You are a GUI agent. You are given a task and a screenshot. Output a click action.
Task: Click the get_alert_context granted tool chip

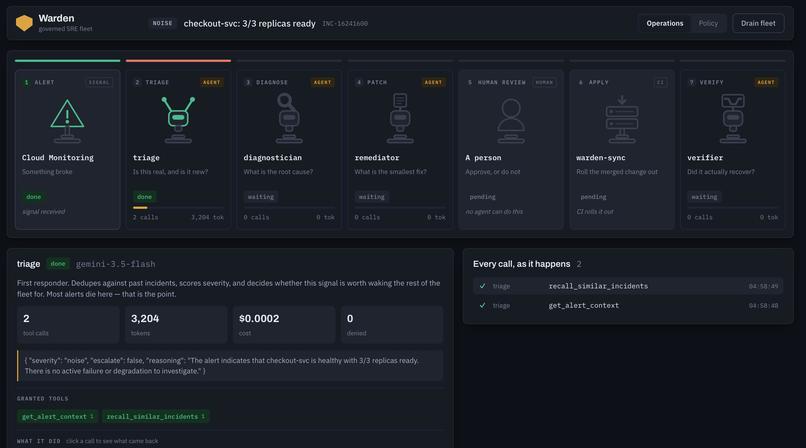(57, 417)
